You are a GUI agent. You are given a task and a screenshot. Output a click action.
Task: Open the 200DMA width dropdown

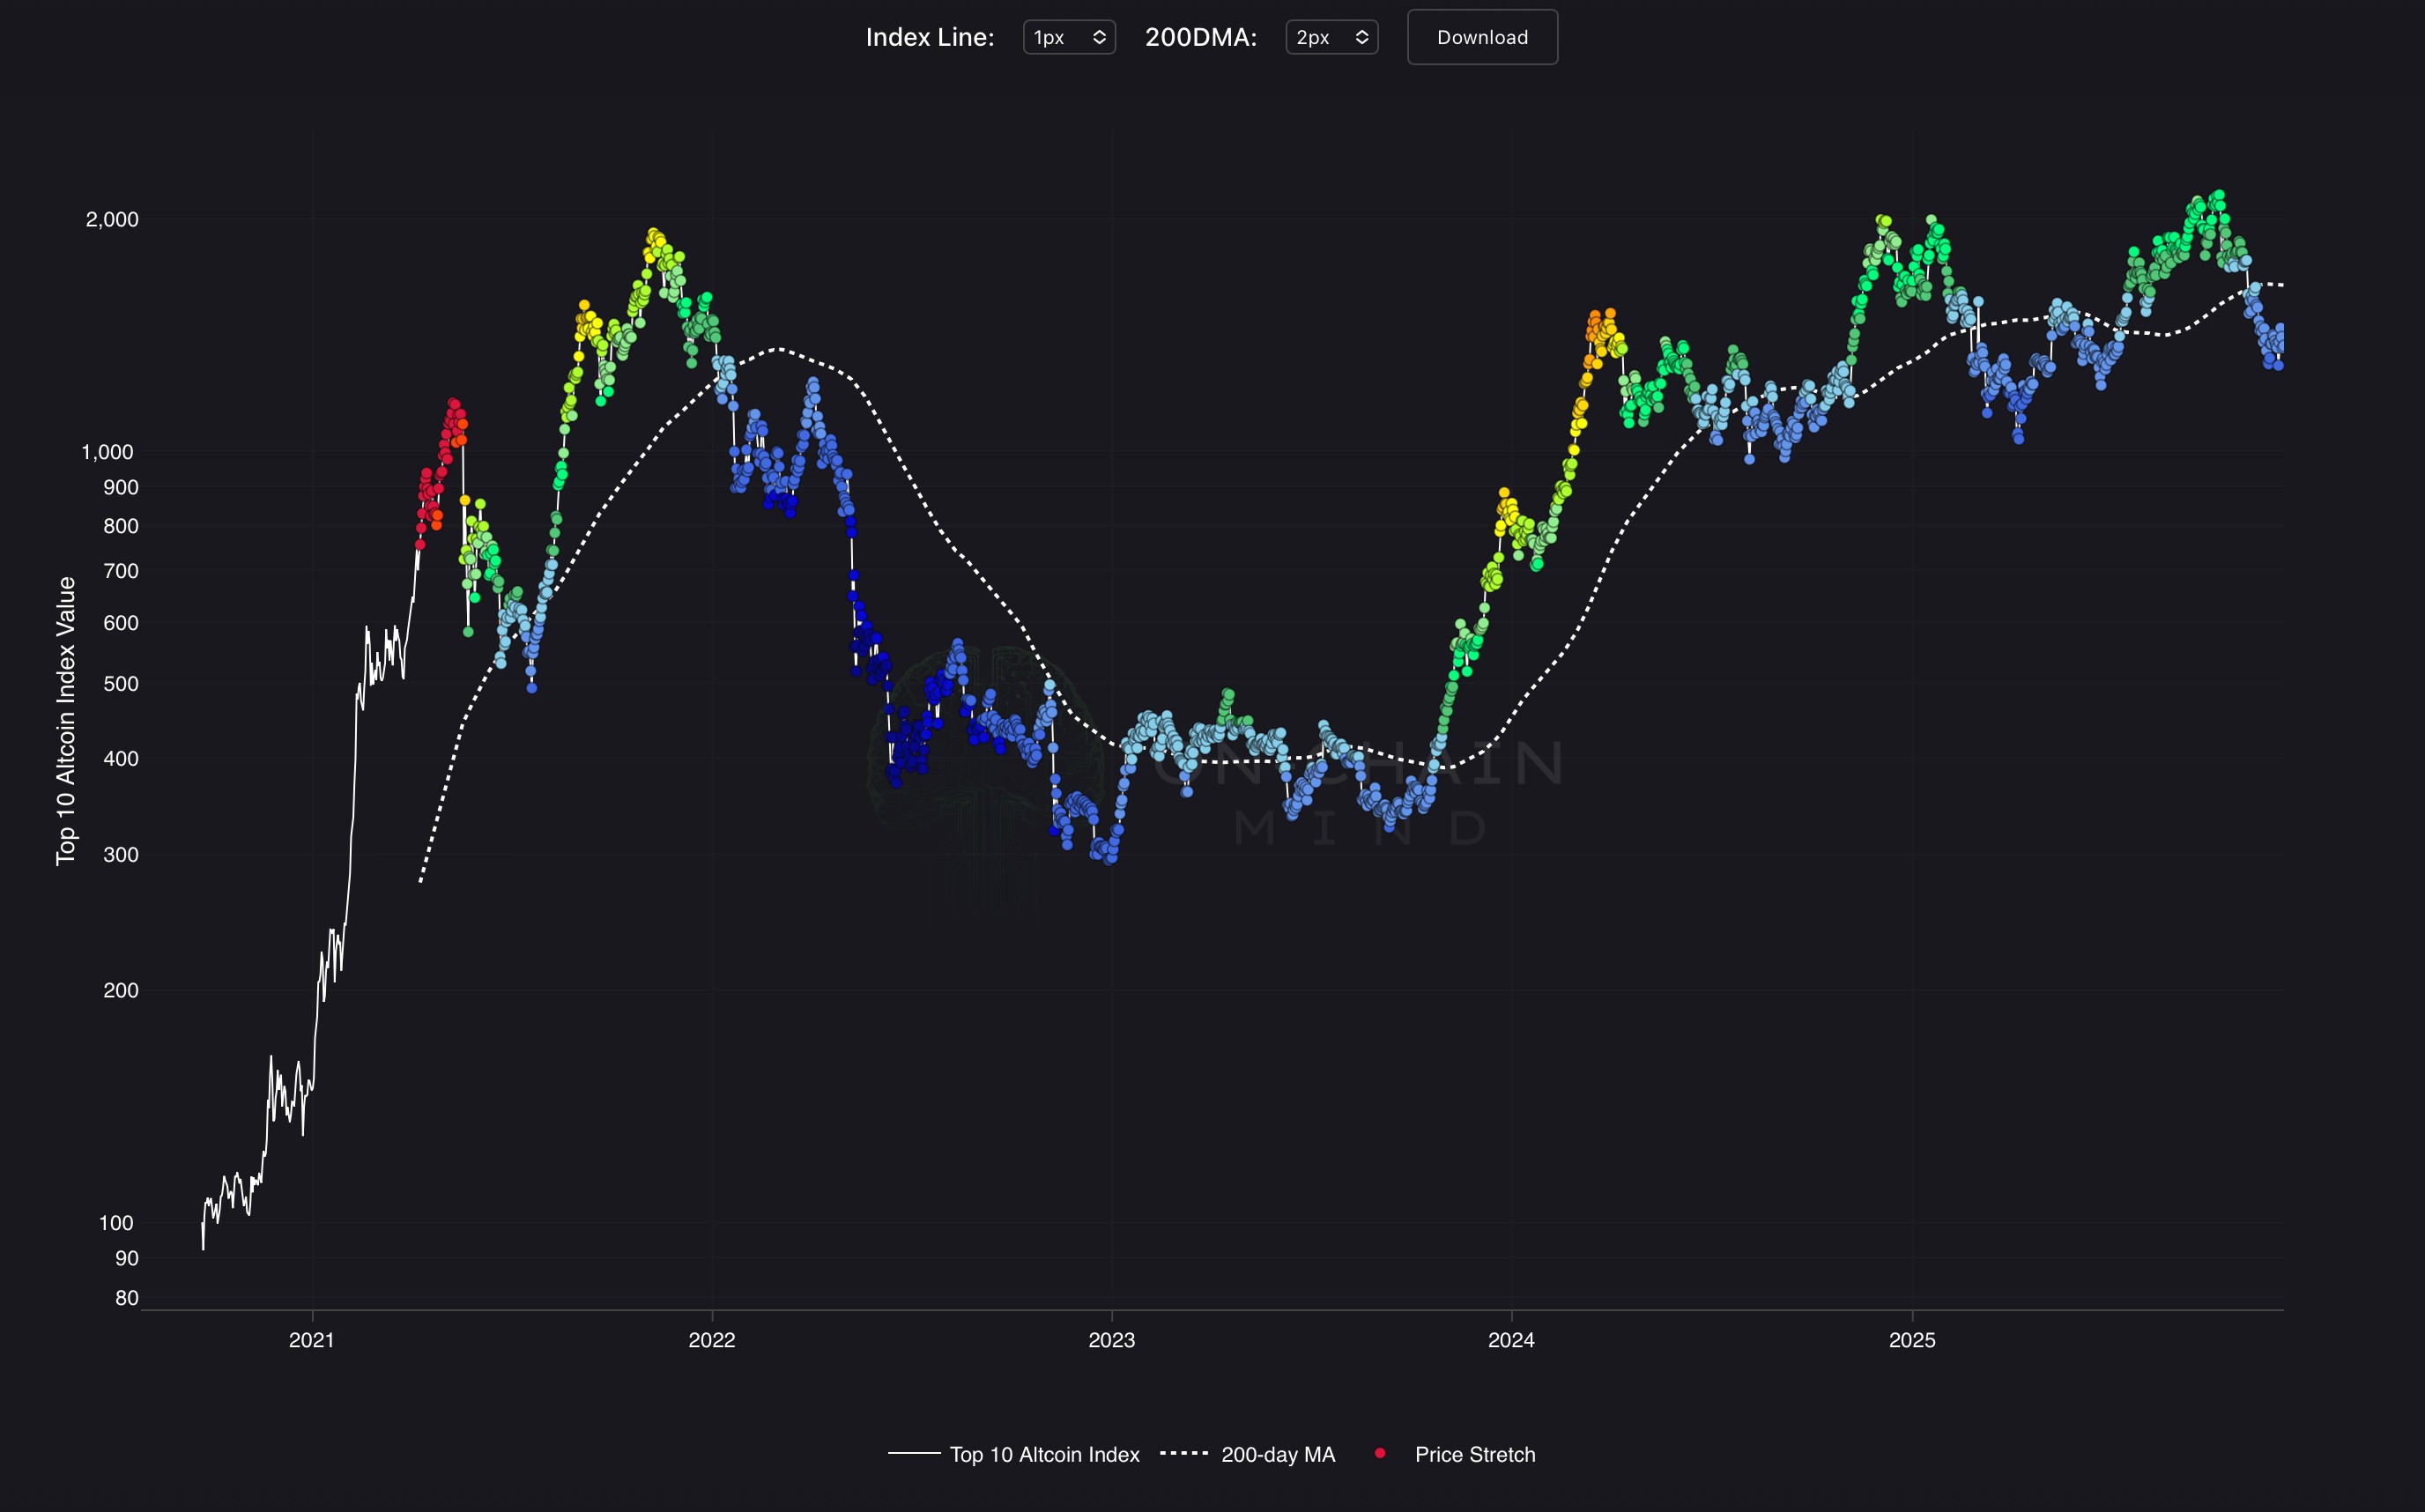pyautogui.click(x=1331, y=38)
